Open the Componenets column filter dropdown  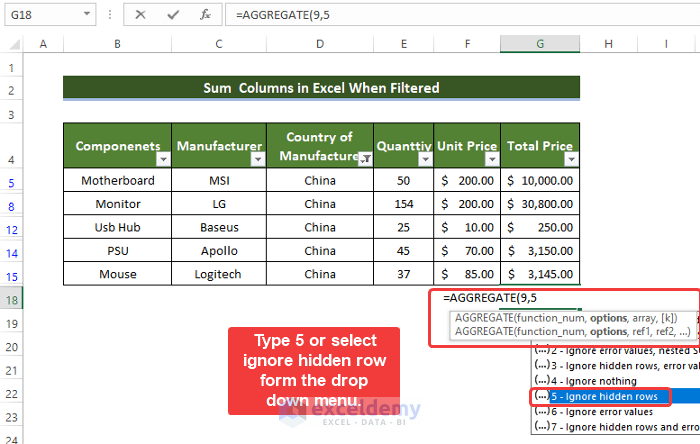point(162,159)
